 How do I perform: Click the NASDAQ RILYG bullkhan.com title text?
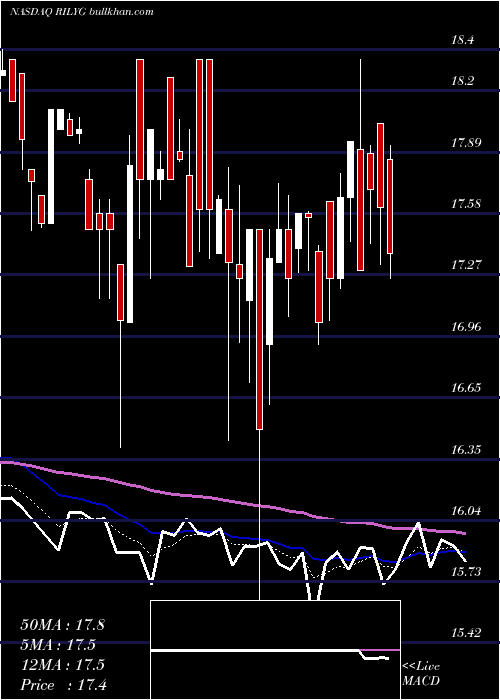82,12
